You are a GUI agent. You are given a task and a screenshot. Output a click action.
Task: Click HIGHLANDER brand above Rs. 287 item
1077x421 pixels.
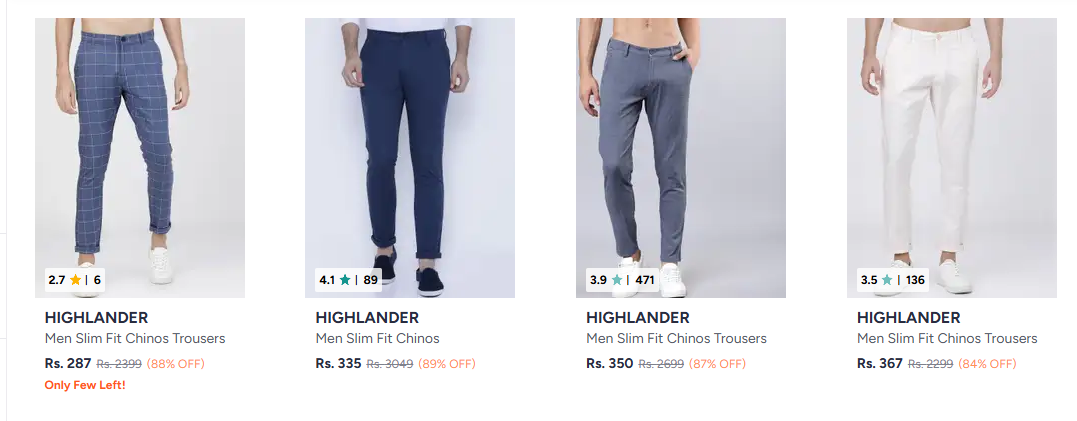(x=96, y=318)
